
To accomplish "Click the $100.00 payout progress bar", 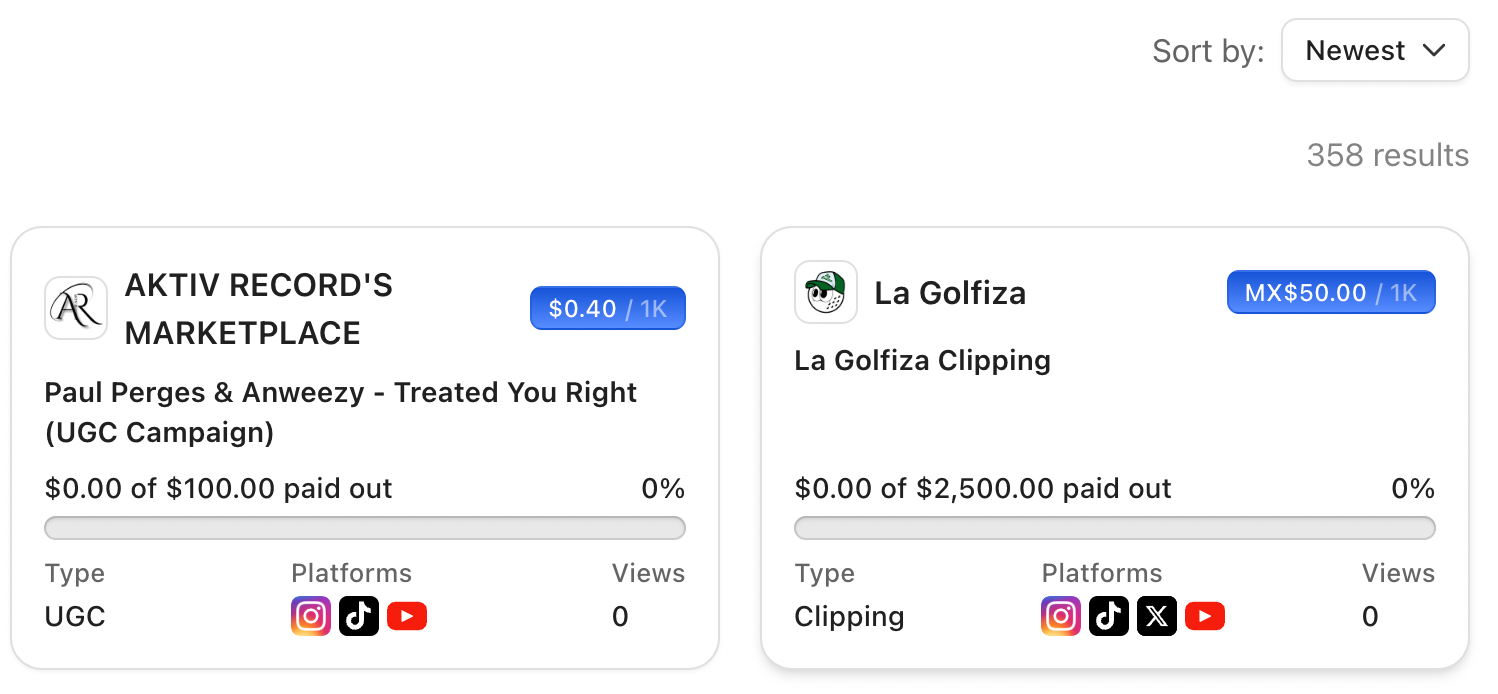I will (x=365, y=528).
